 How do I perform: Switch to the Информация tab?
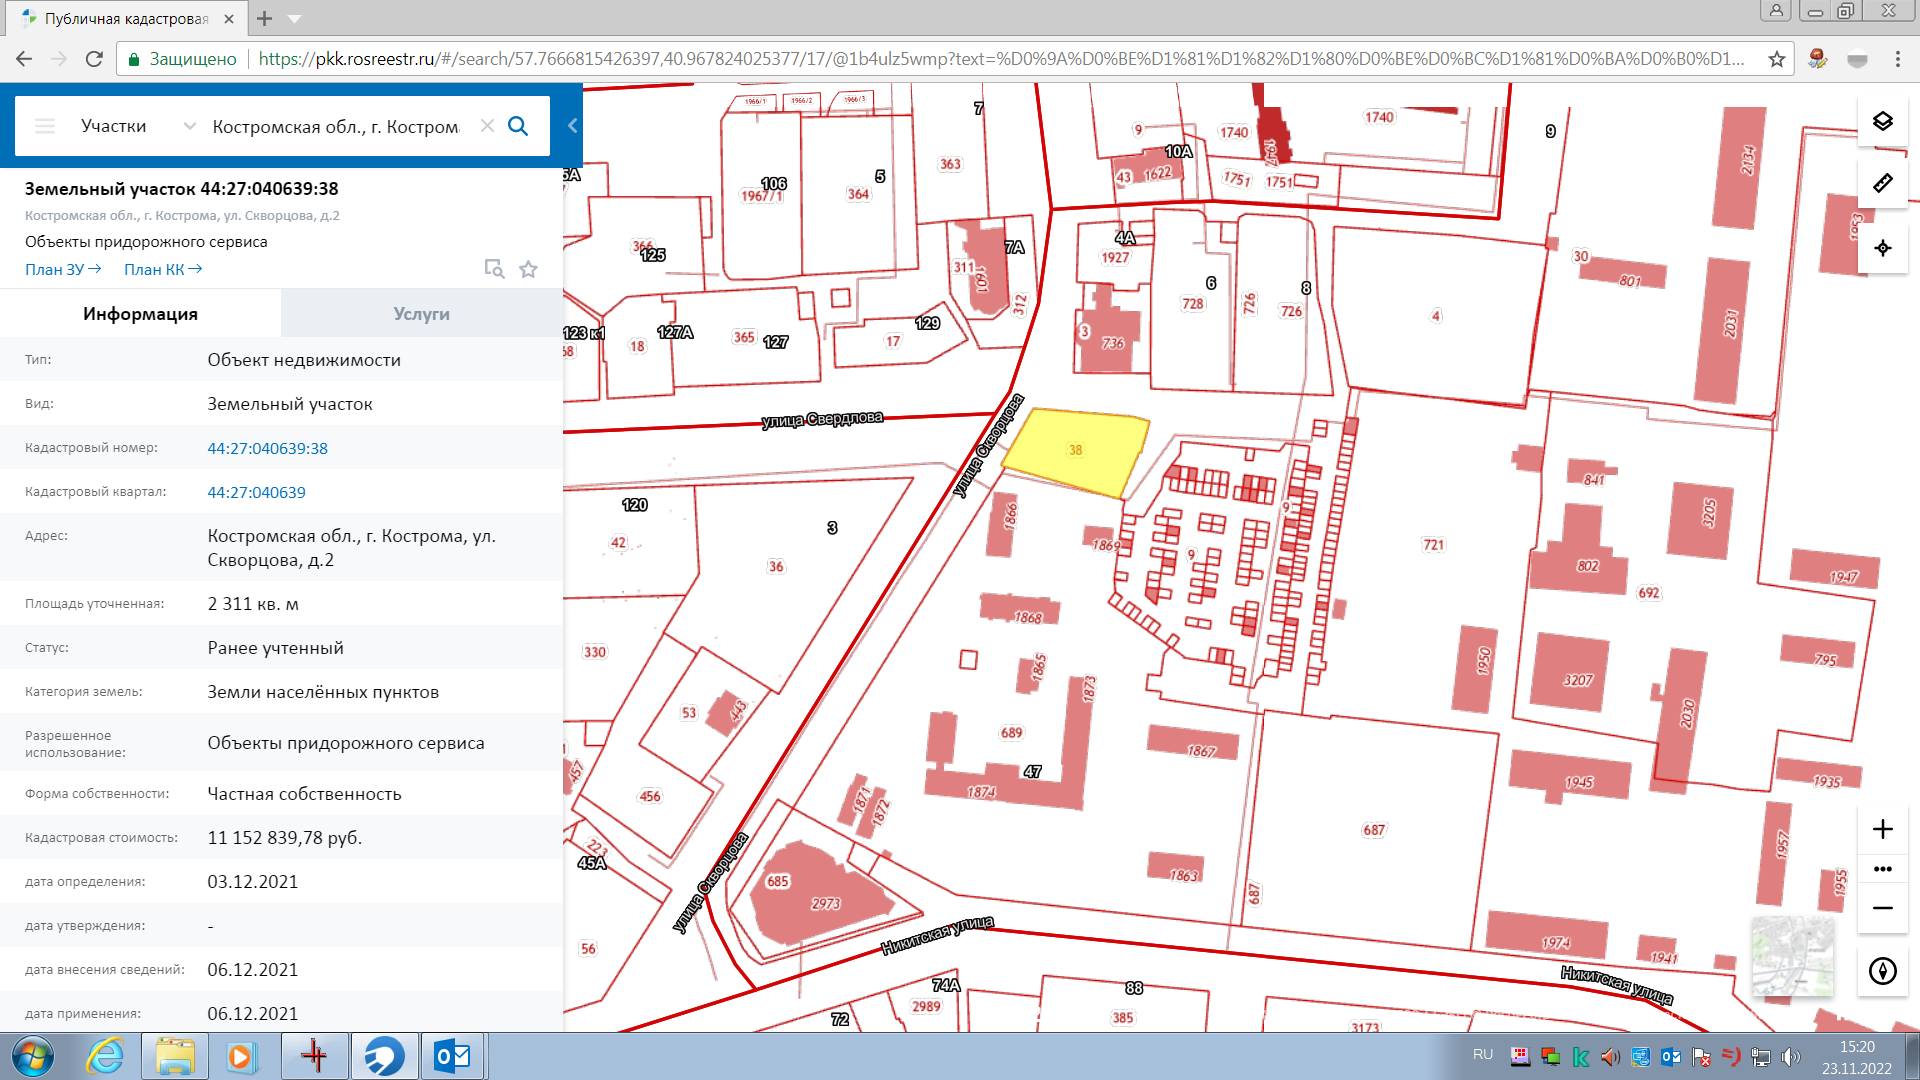click(140, 314)
